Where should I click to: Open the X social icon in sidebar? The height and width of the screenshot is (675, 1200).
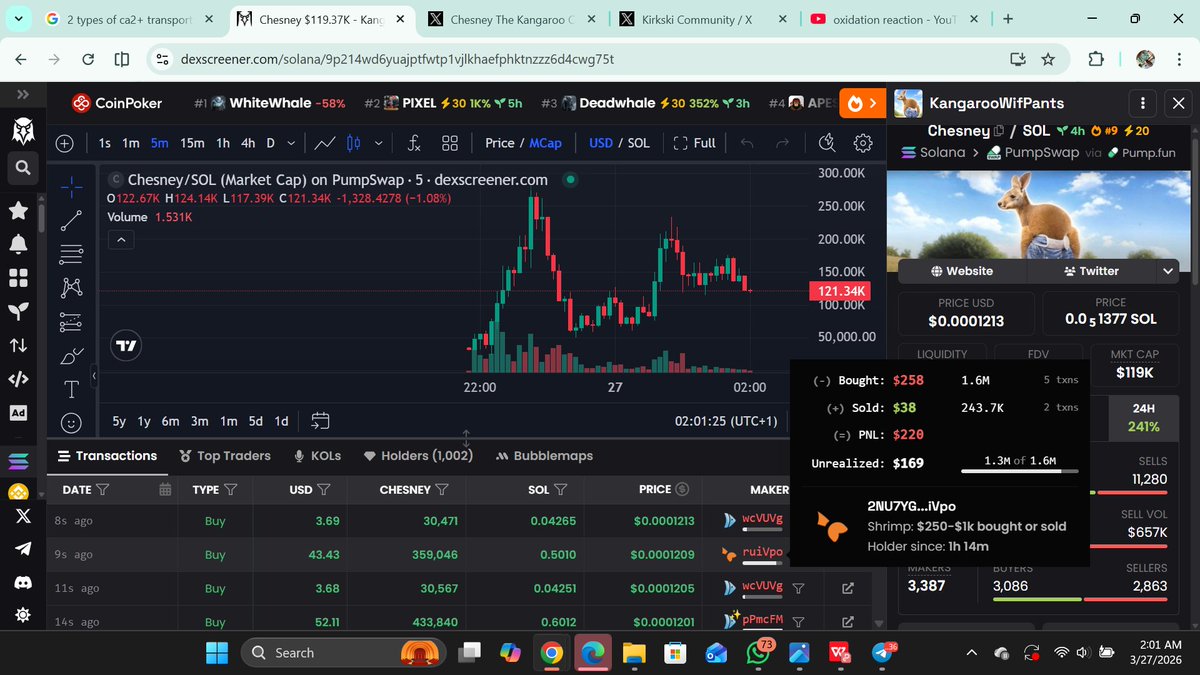pos(21,517)
